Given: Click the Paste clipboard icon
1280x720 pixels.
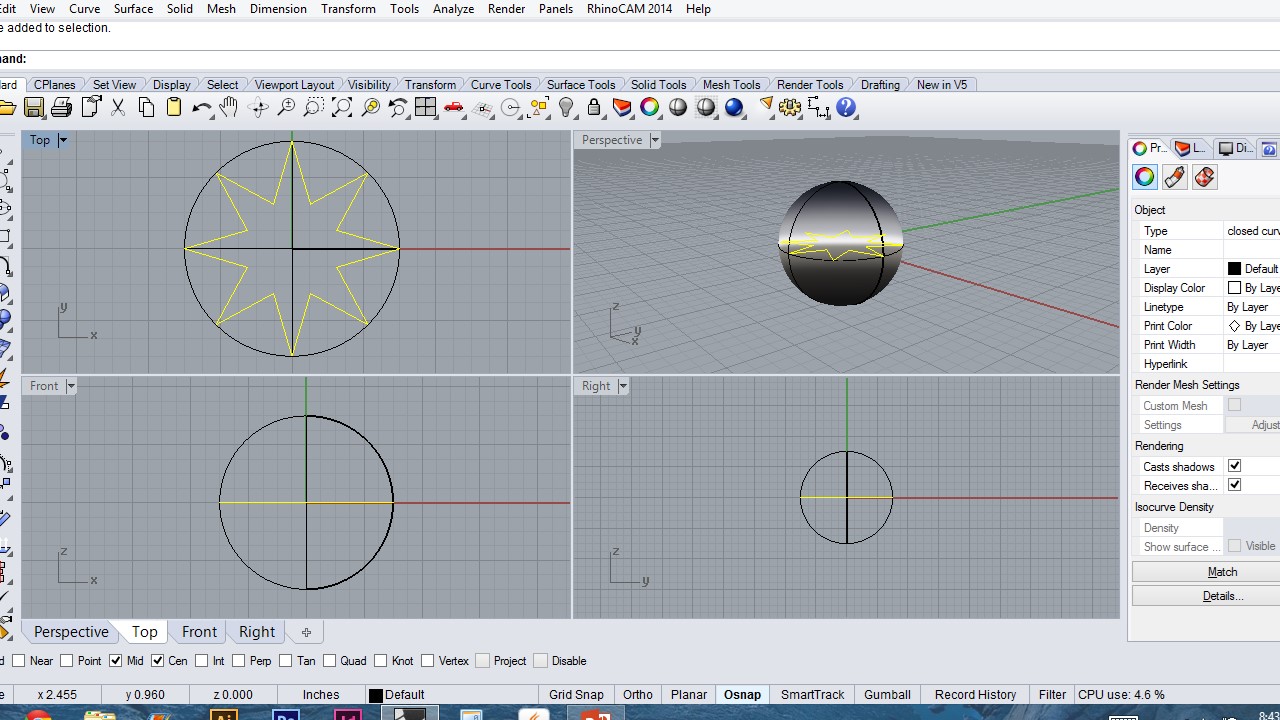Looking at the screenshot, I should [x=174, y=107].
